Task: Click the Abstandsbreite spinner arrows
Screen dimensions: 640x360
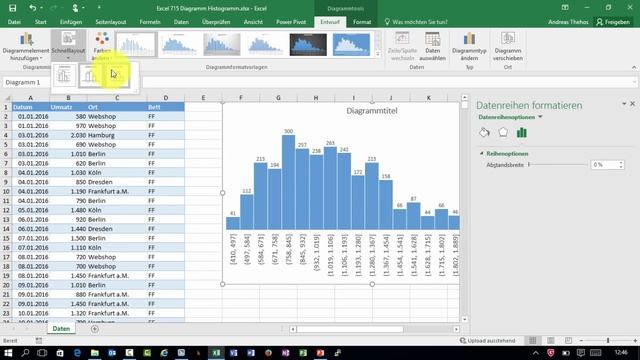Action: coord(621,165)
